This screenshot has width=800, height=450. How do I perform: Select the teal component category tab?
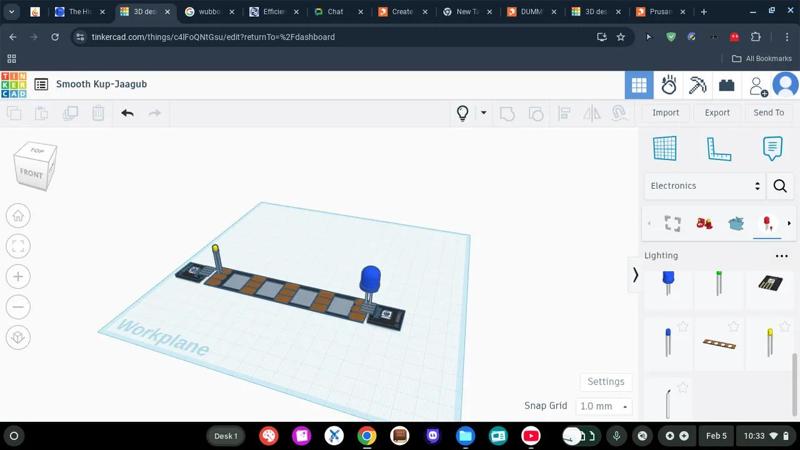pos(736,223)
